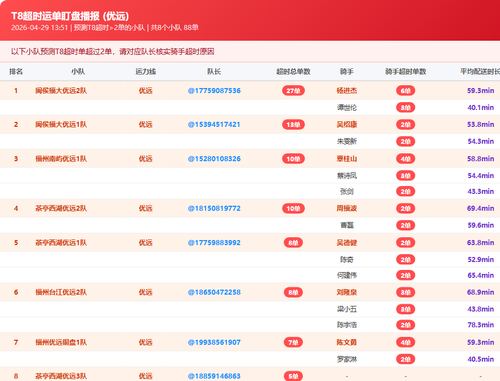Click the 54.4min average duration
The height and width of the screenshot is (381, 500).
pyautogui.click(x=480, y=175)
